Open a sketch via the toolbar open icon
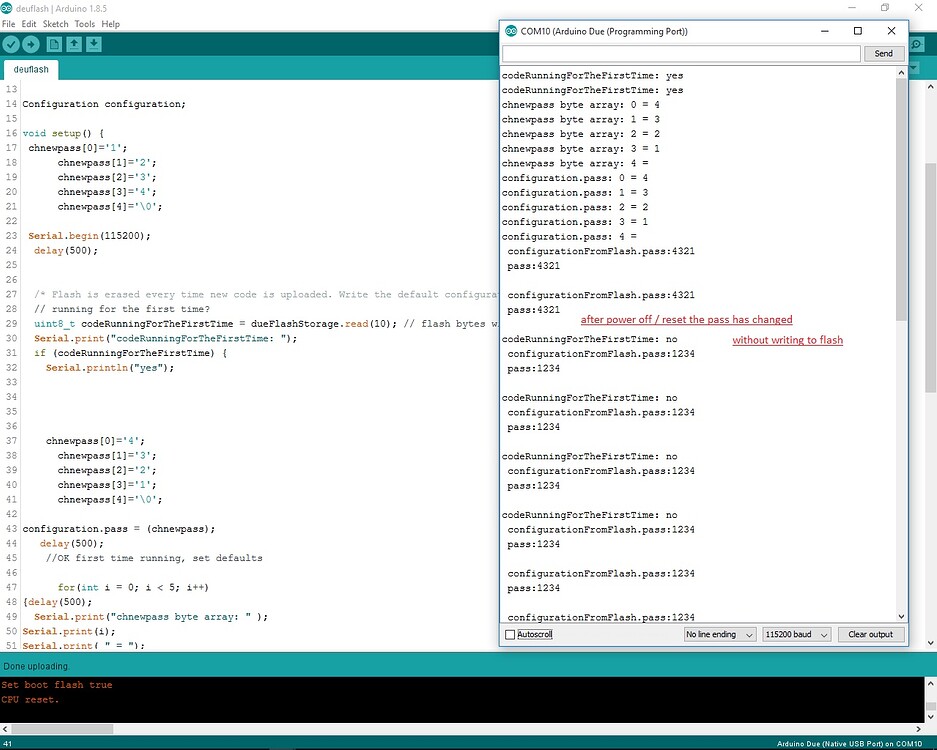This screenshot has width=937, height=750. click(72, 44)
